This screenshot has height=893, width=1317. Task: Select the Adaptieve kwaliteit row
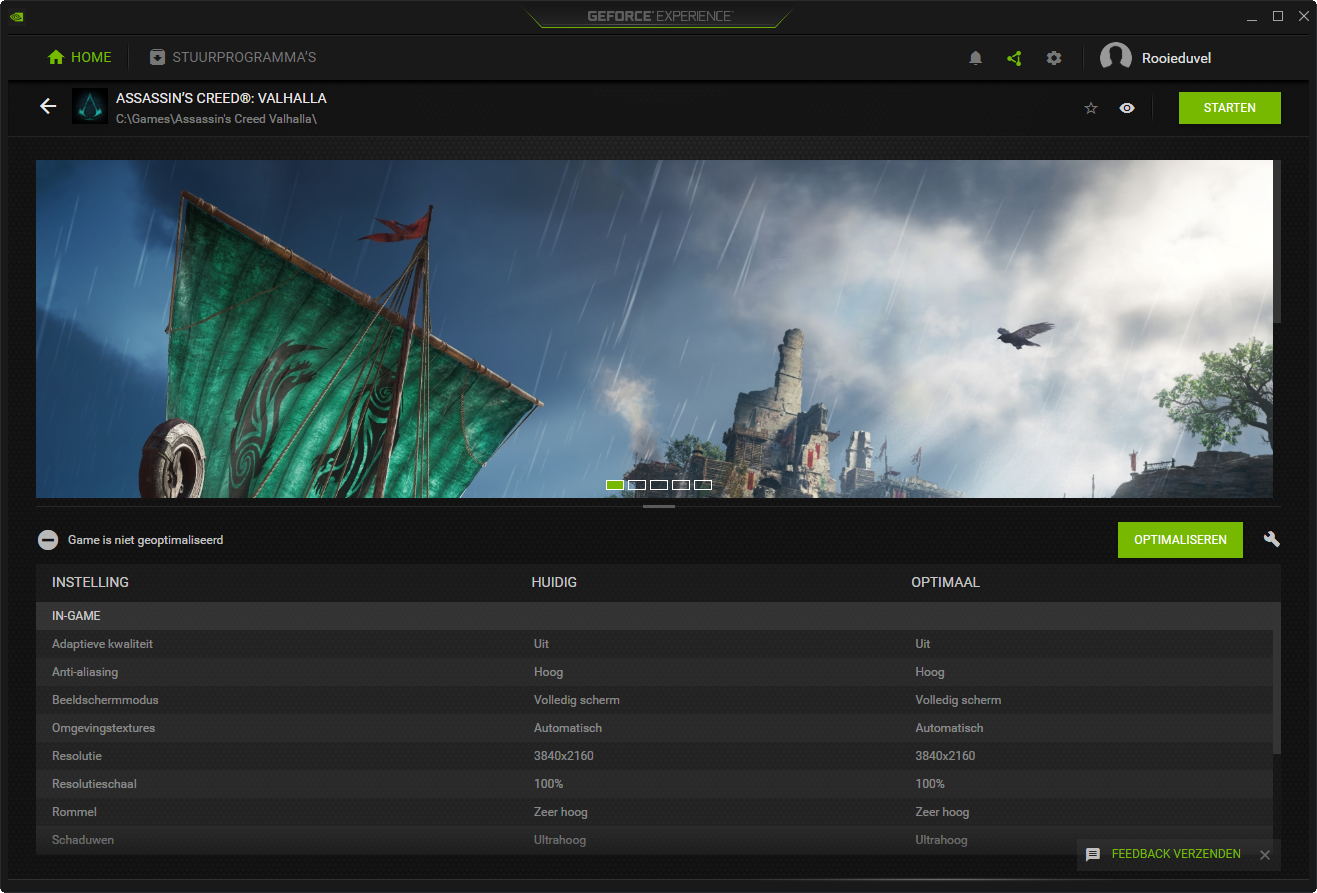[654, 644]
